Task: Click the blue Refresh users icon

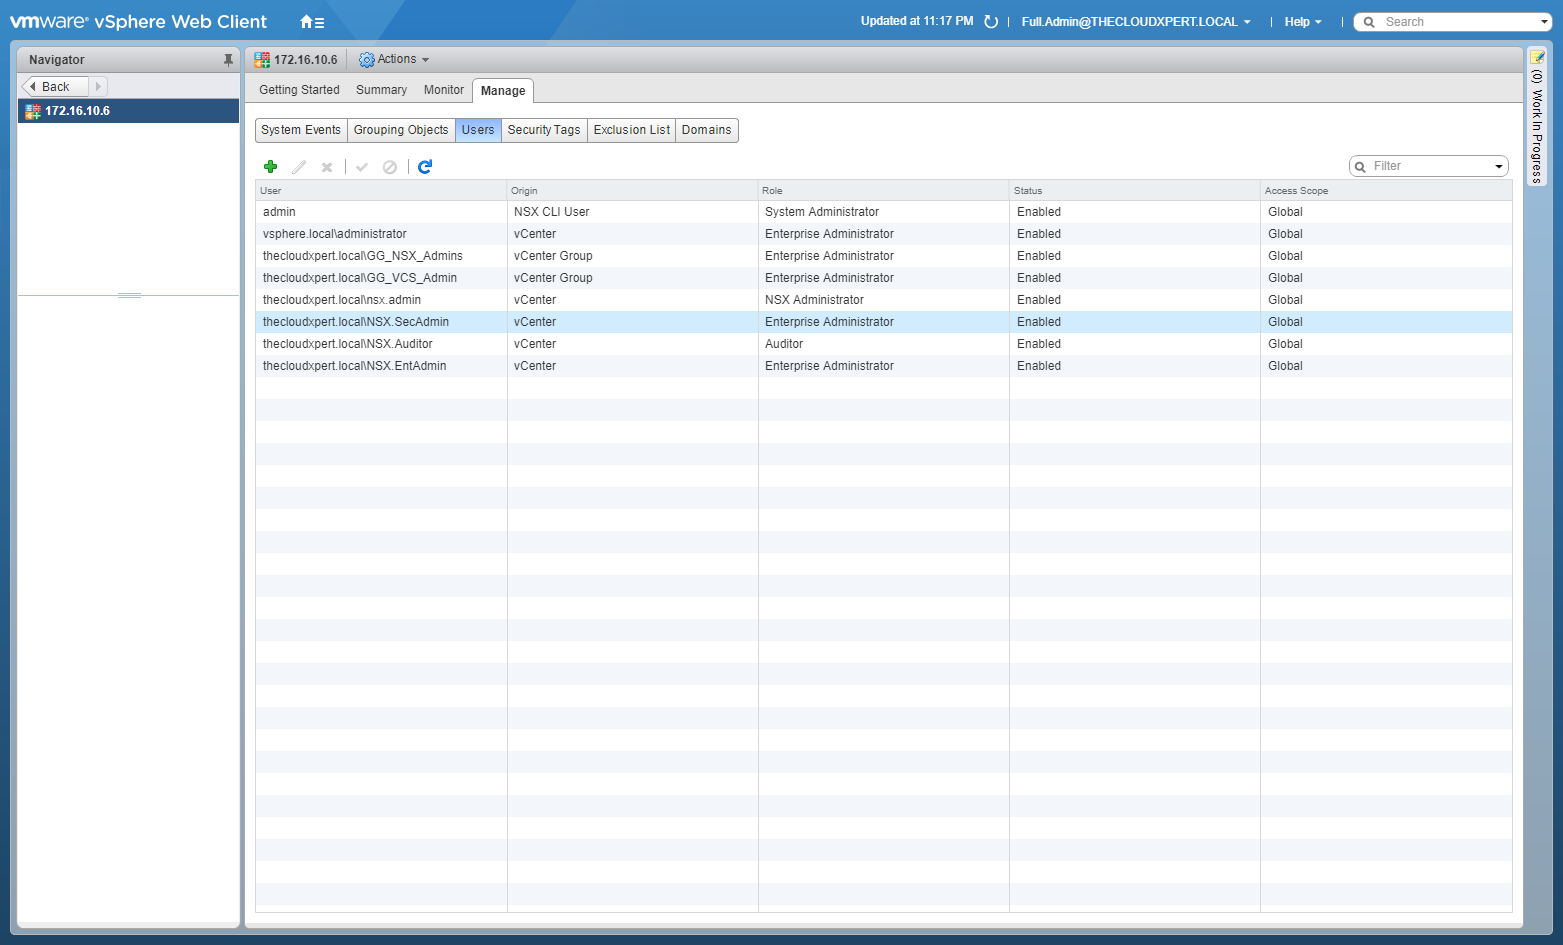Action: pos(425,167)
